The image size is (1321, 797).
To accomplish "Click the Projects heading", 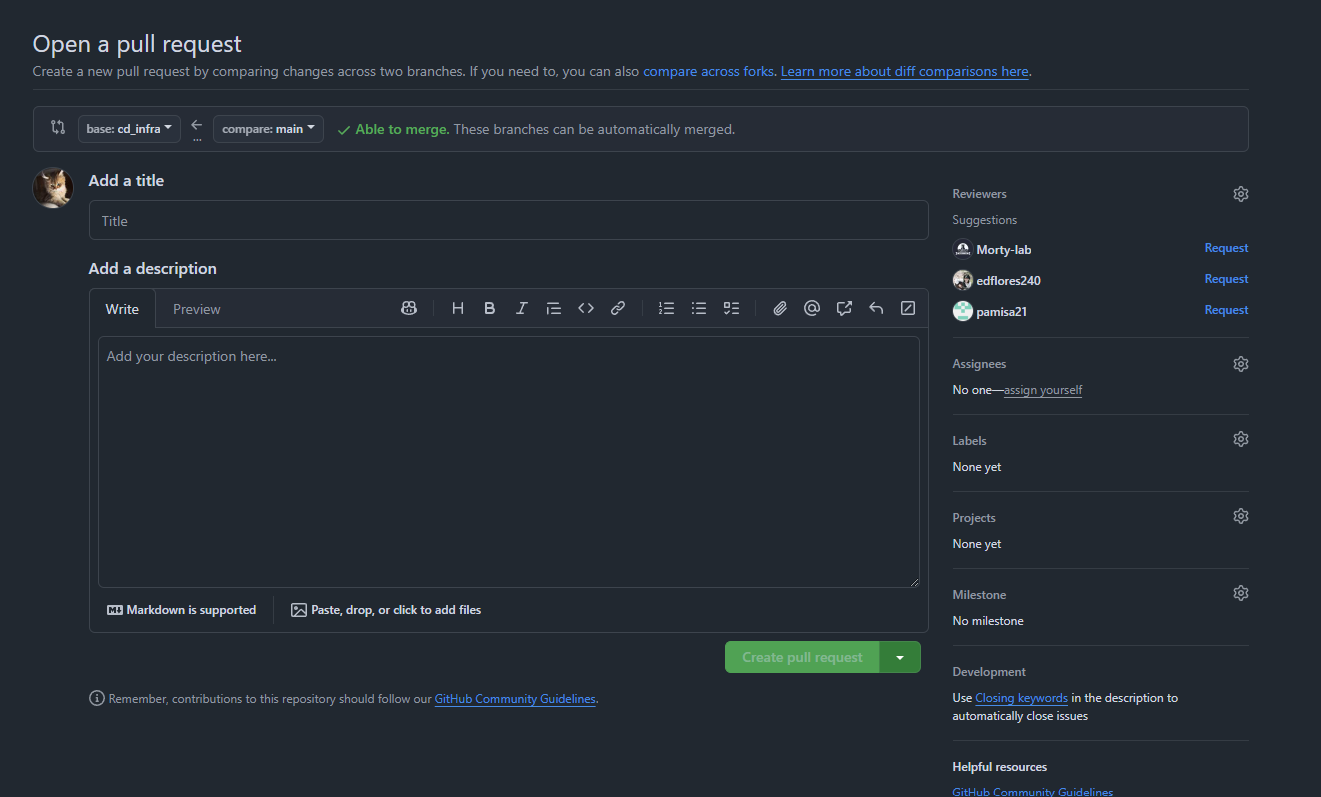I will 974,518.
